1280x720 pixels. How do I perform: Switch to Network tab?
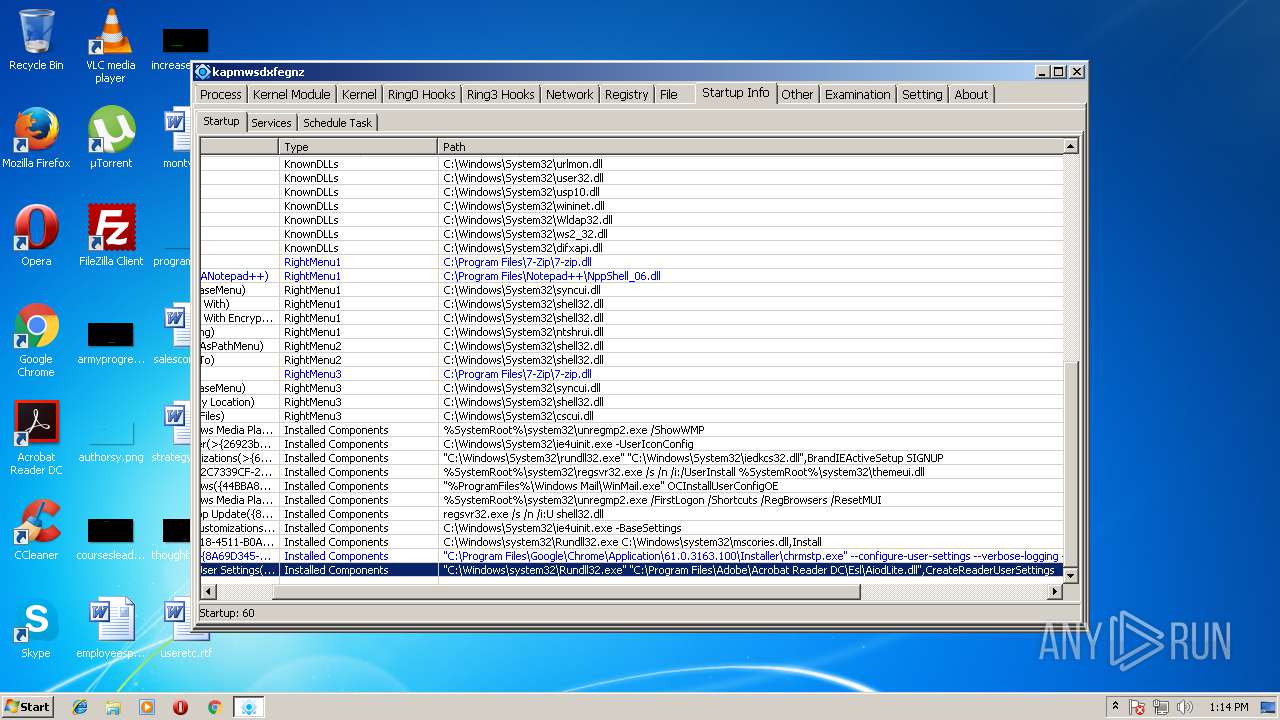coord(569,94)
